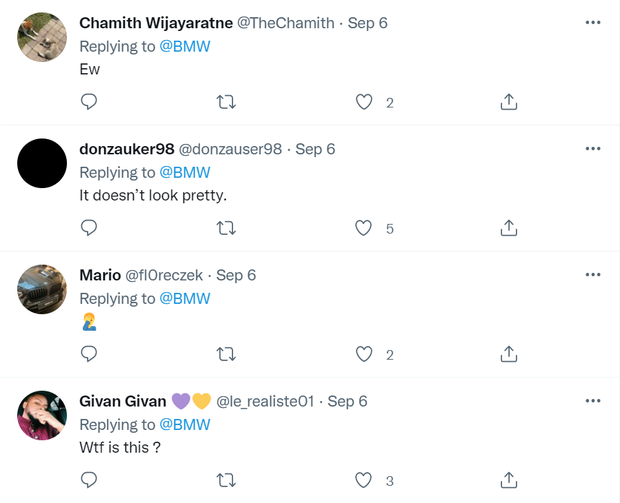This screenshot has width=620, height=503.
Task: Reply to donzauker98's tweet
Action: click(88, 228)
